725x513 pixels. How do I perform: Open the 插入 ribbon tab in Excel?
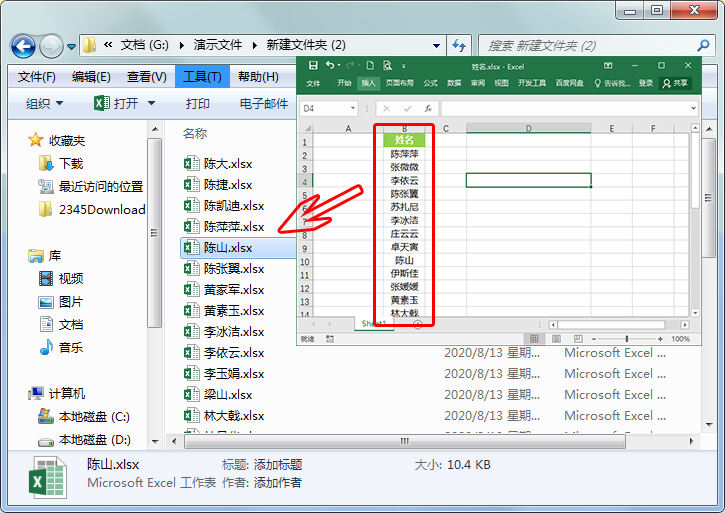coord(369,83)
